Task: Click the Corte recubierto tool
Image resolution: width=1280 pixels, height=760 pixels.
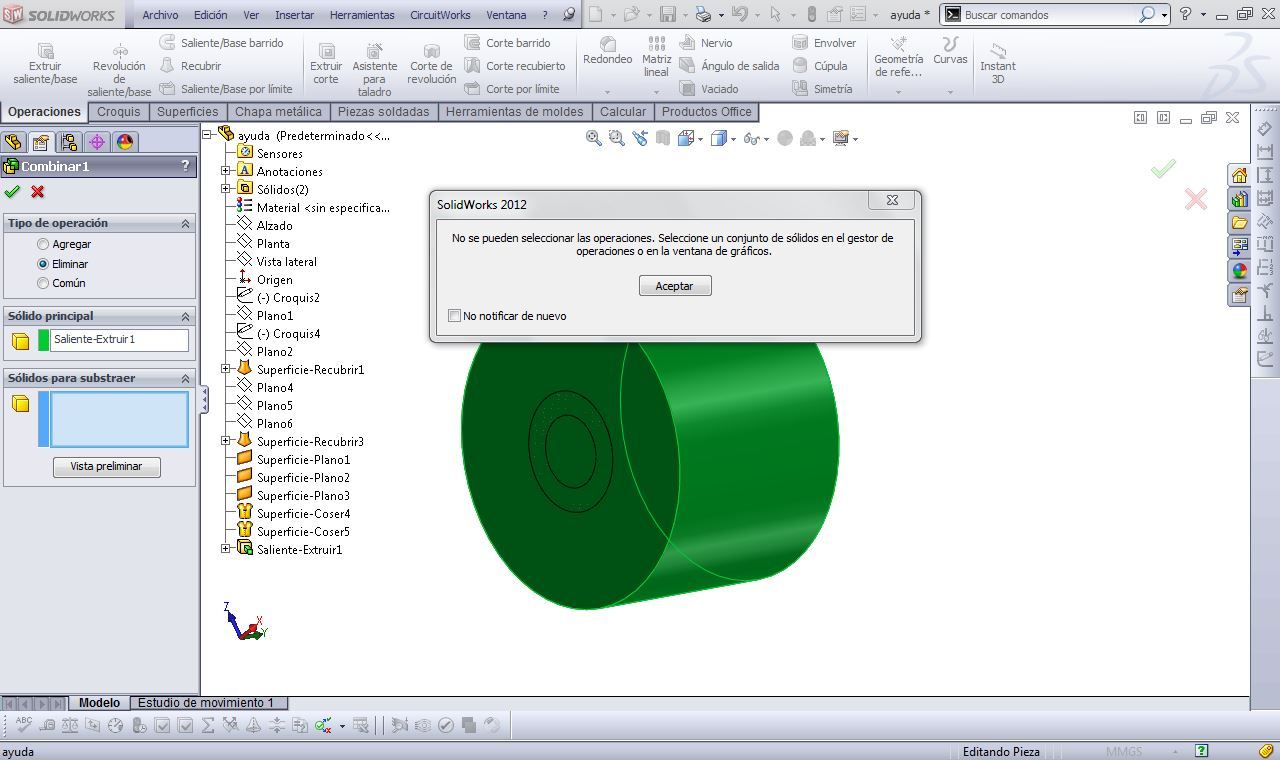Action: pos(515,66)
